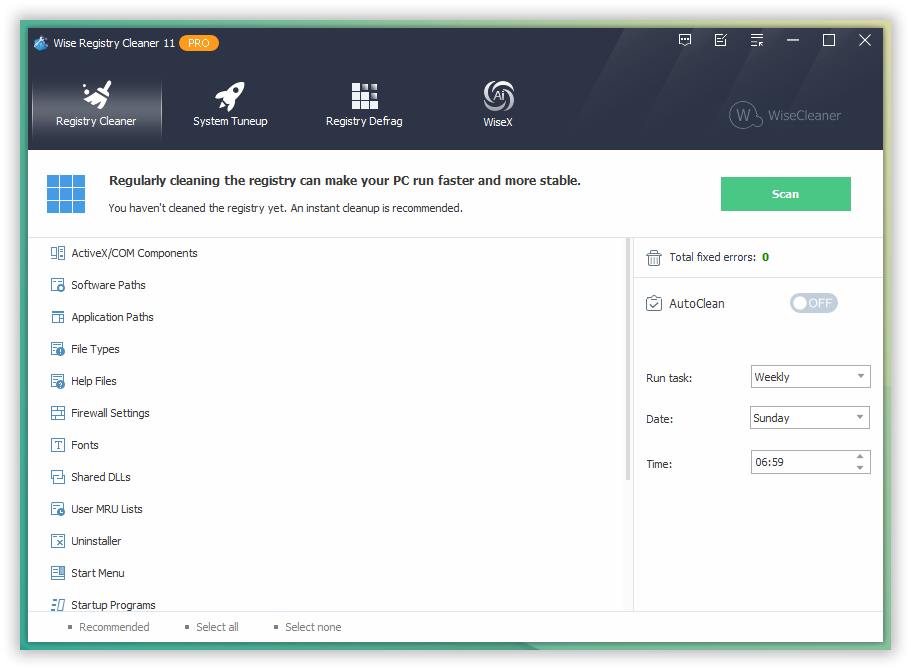Start scan with green Scan button

click(786, 194)
